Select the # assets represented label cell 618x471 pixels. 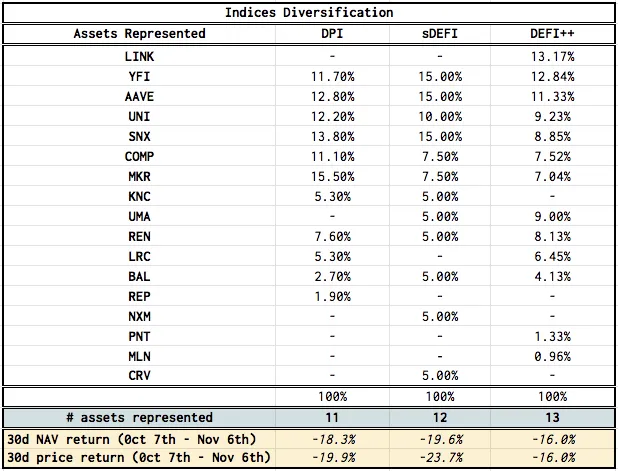click(139, 417)
